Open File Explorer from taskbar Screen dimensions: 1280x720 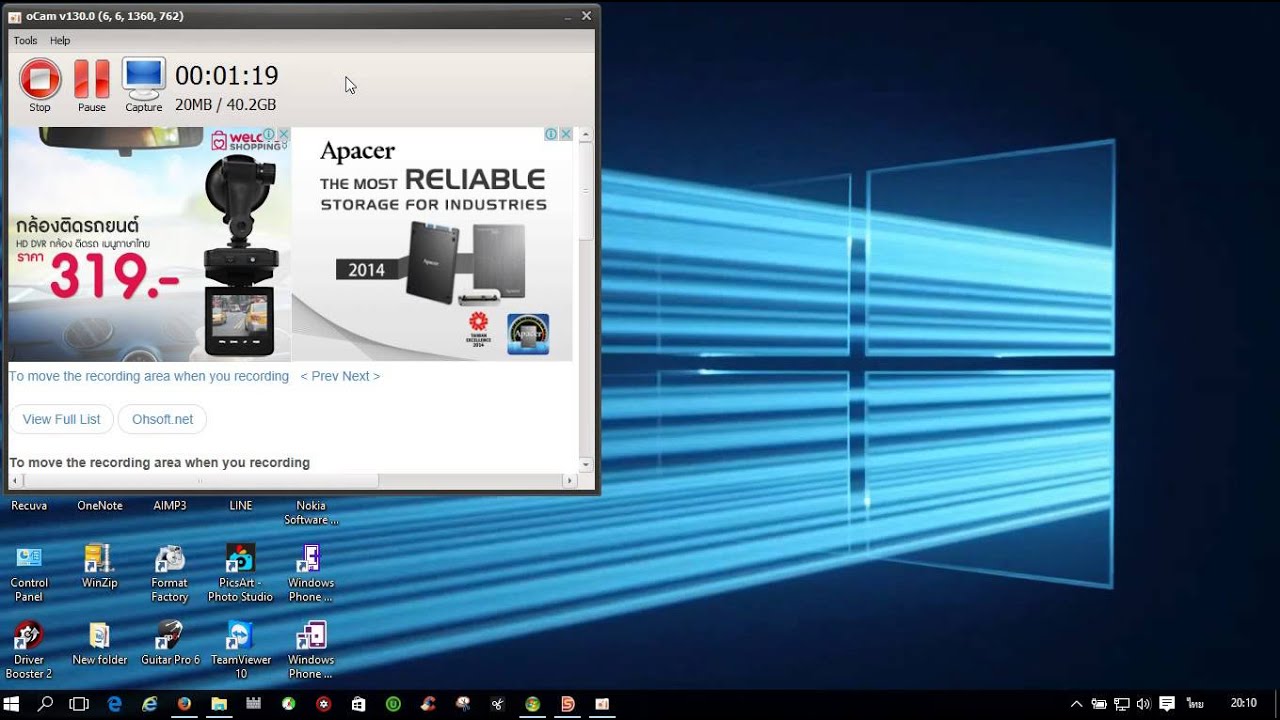click(219, 704)
